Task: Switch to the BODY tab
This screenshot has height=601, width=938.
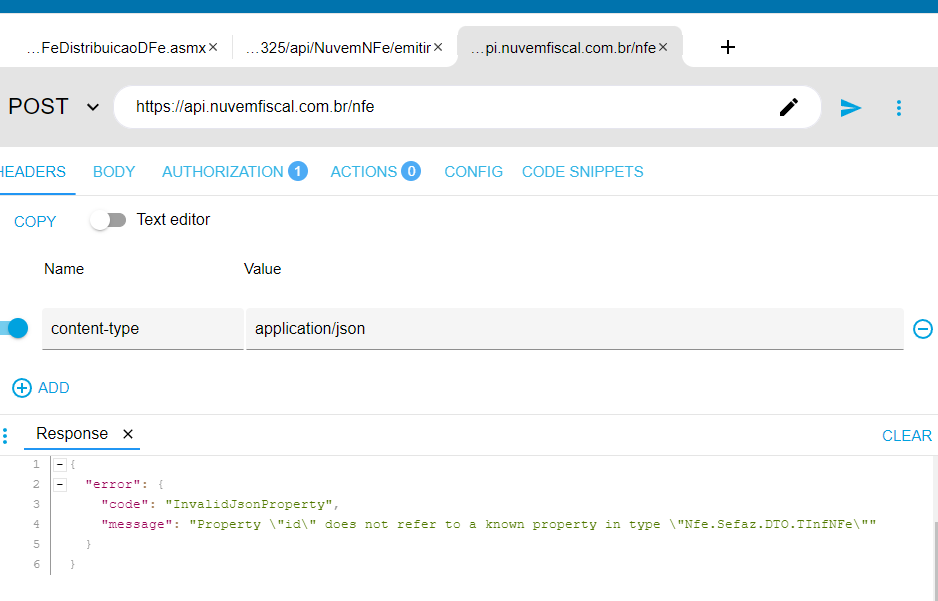Action: [x=114, y=172]
